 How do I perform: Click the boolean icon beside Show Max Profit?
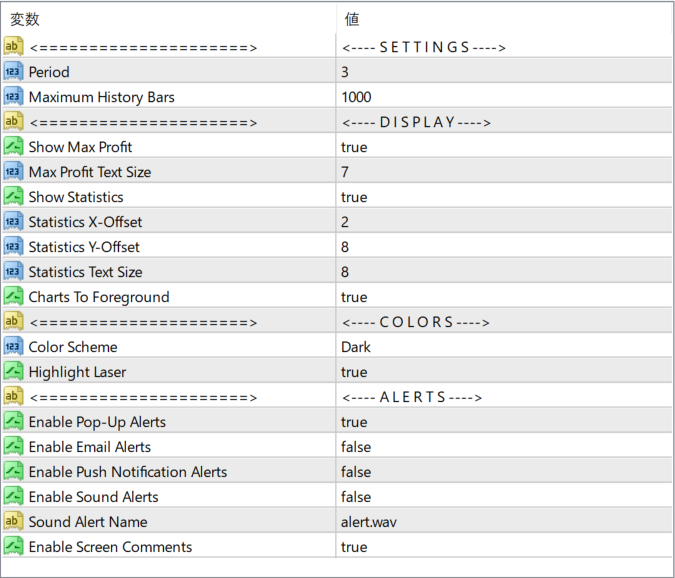(x=13, y=147)
